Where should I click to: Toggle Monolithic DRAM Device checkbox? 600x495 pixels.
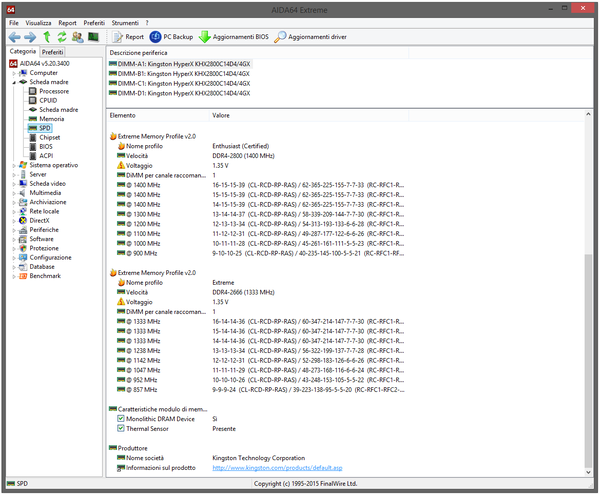tap(121, 419)
